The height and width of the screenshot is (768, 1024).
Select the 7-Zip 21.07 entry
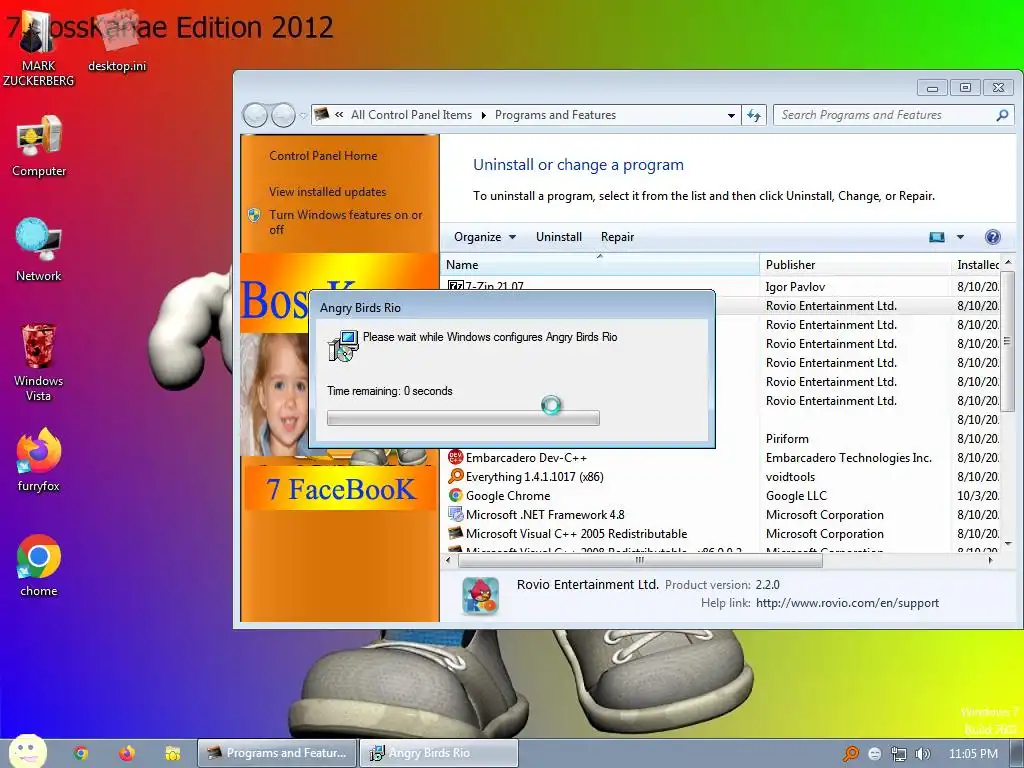pyautogui.click(x=494, y=285)
